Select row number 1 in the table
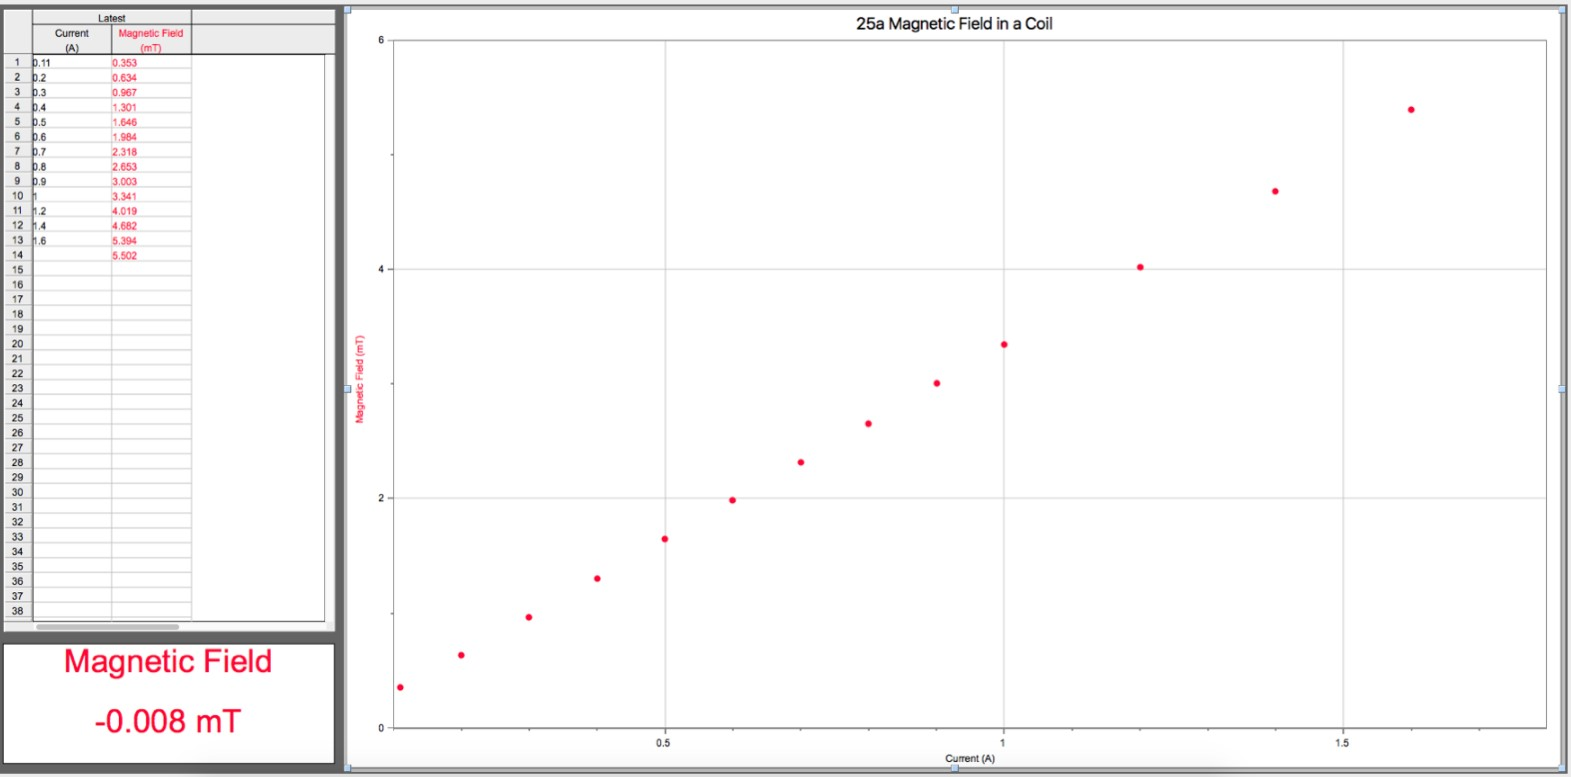Image resolution: width=1571 pixels, height=777 pixels. 17,62
